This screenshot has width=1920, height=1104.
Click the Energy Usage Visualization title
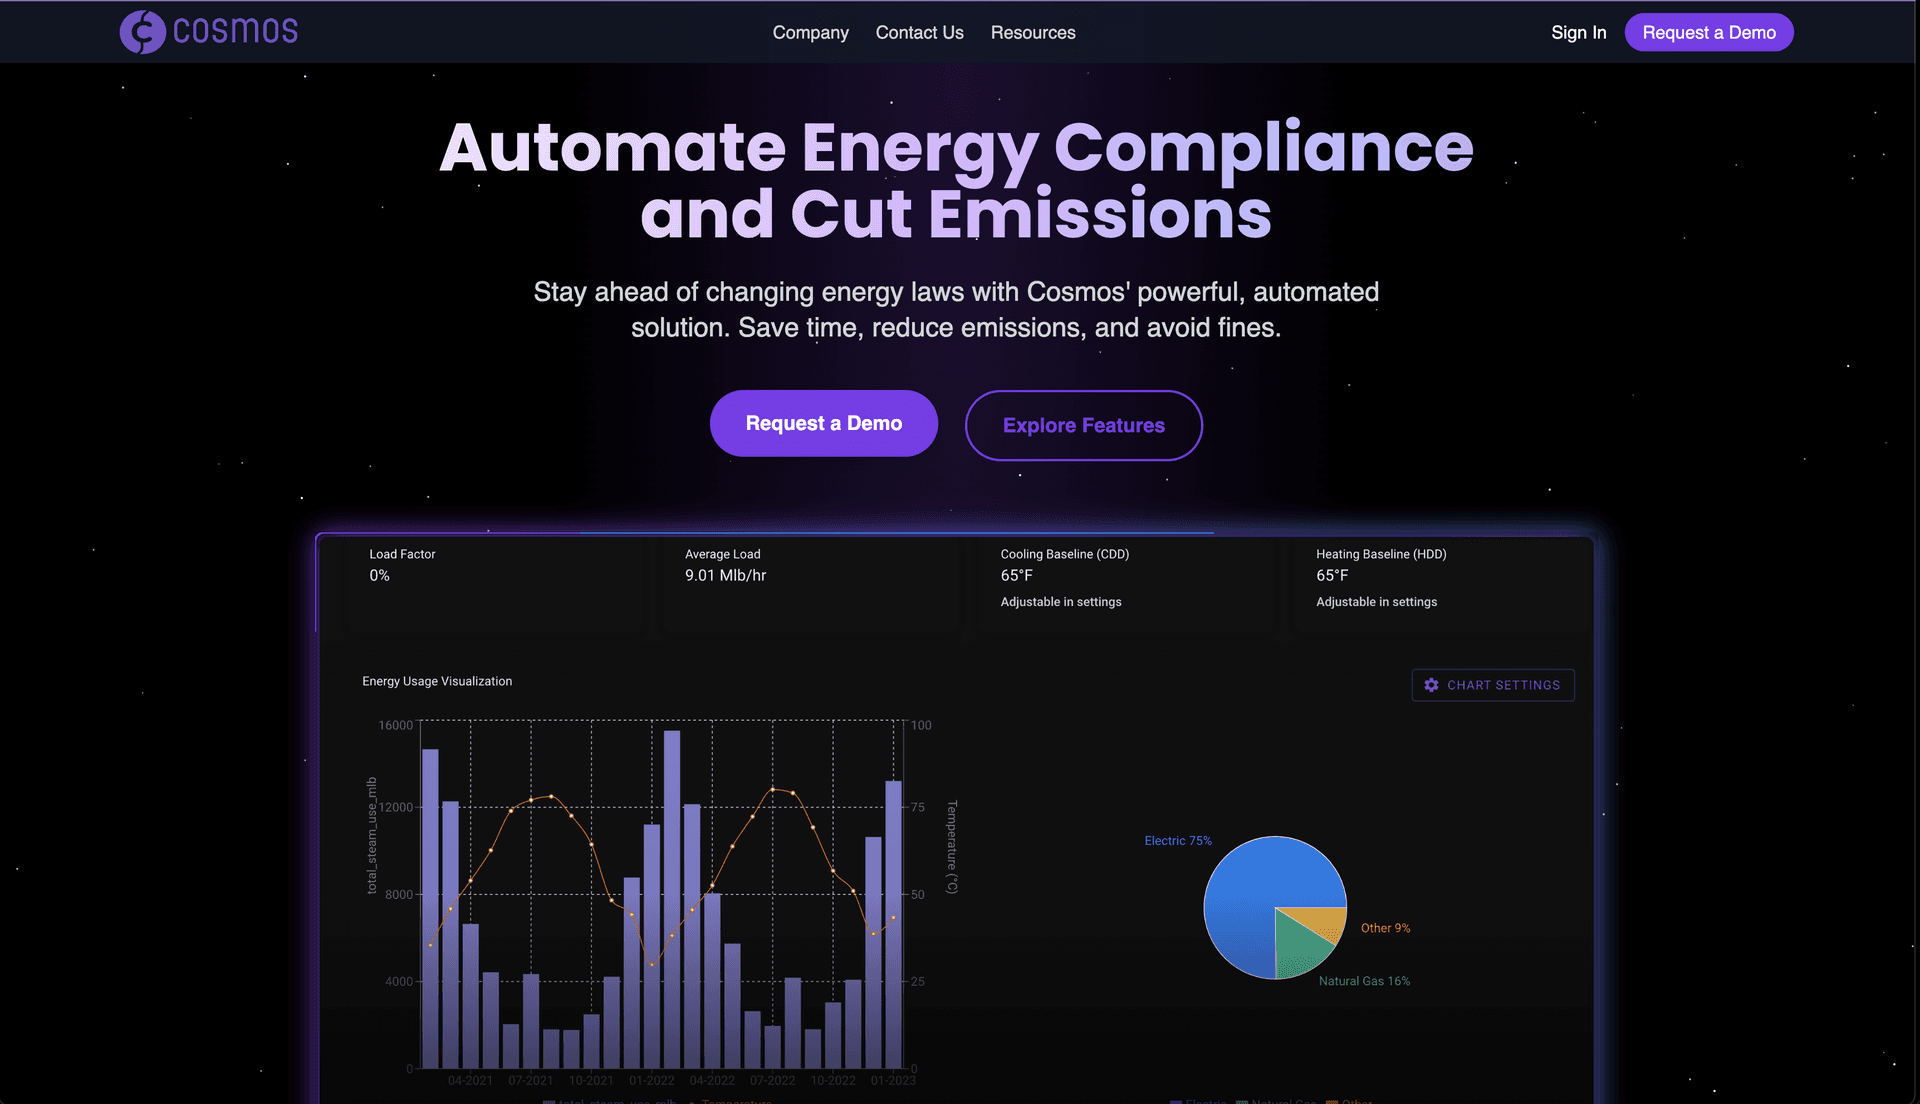pyautogui.click(x=437, y=681)
